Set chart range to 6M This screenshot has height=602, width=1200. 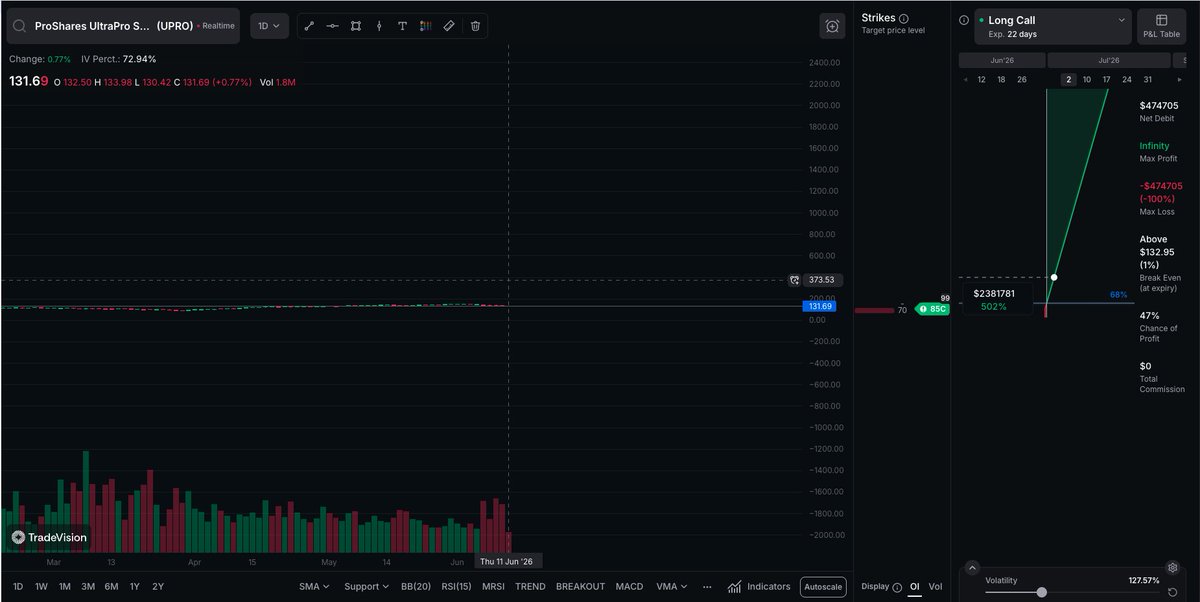coord(111,587)
